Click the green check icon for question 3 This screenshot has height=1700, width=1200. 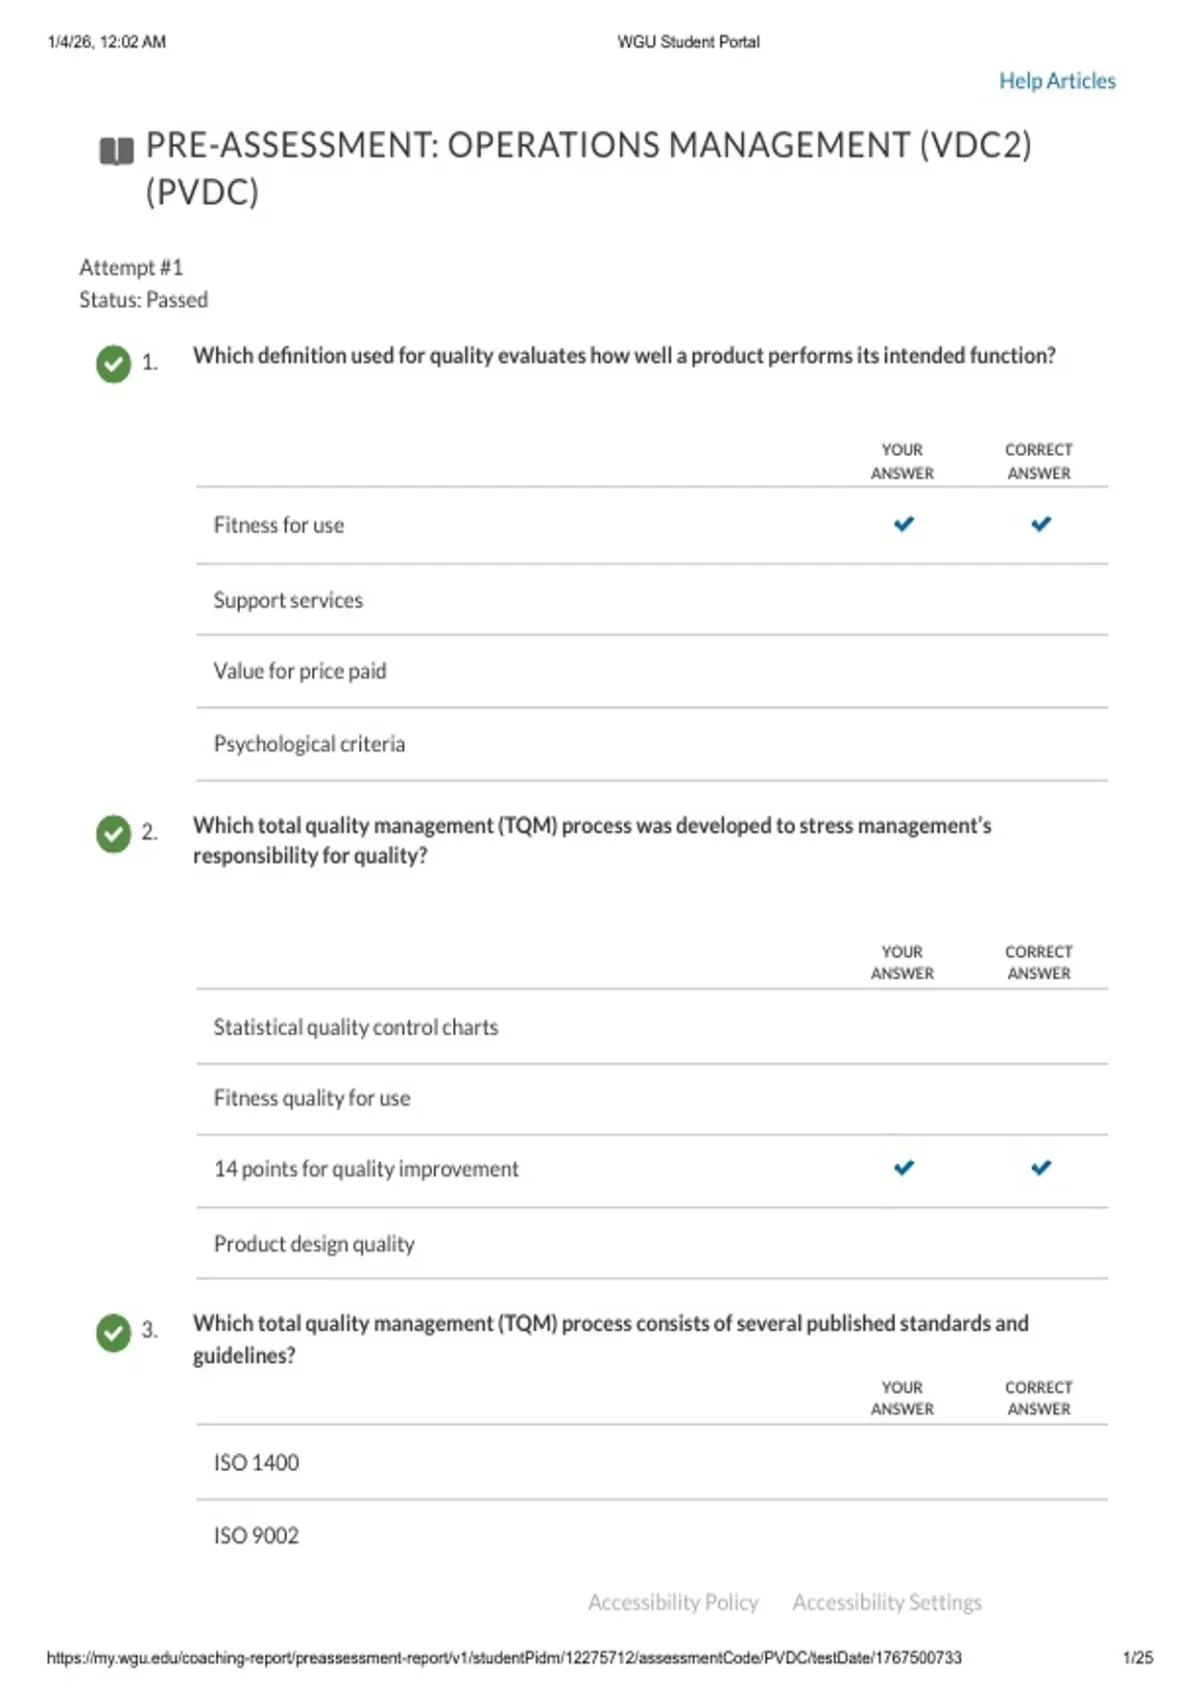[114, 1332]
